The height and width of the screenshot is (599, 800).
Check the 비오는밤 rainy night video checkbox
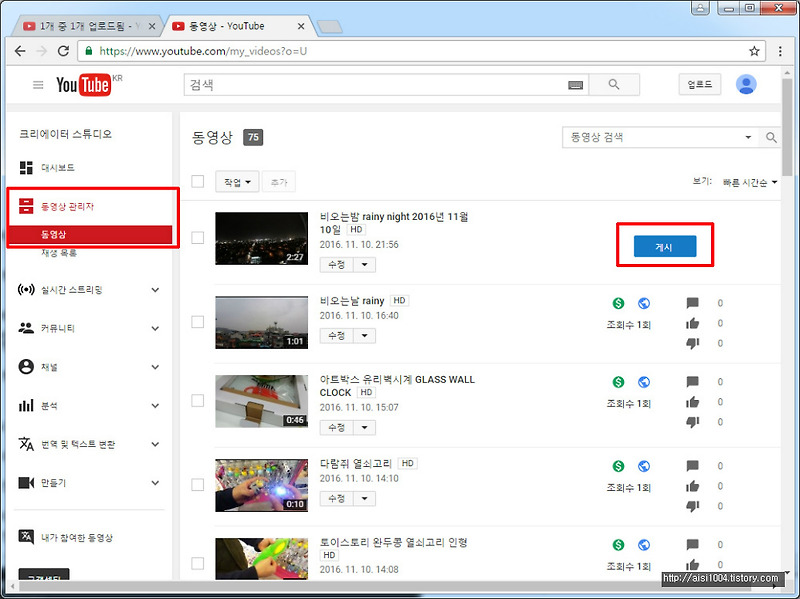tap(197, 238)
